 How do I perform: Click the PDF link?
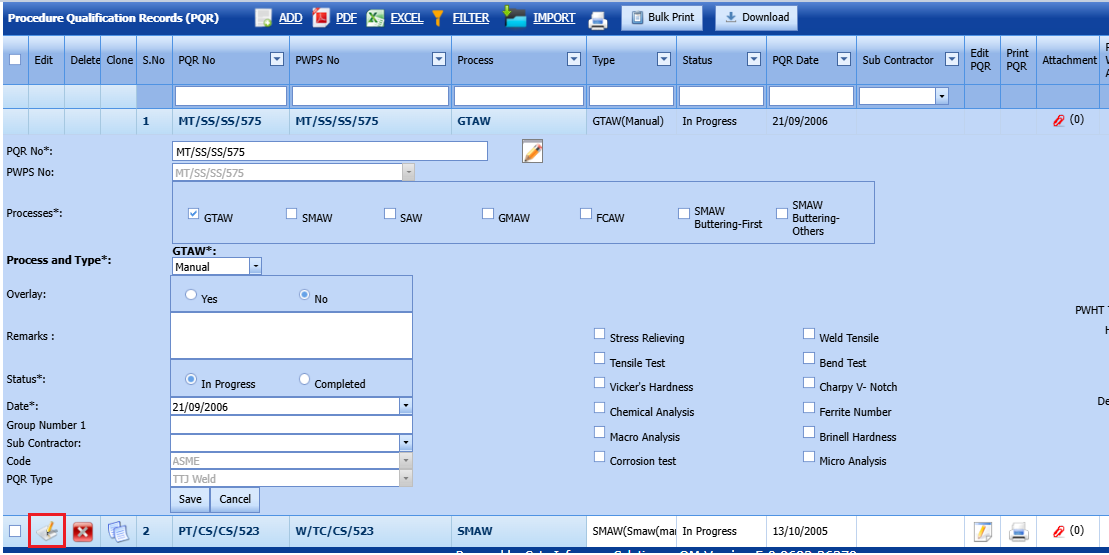point(347,18)
